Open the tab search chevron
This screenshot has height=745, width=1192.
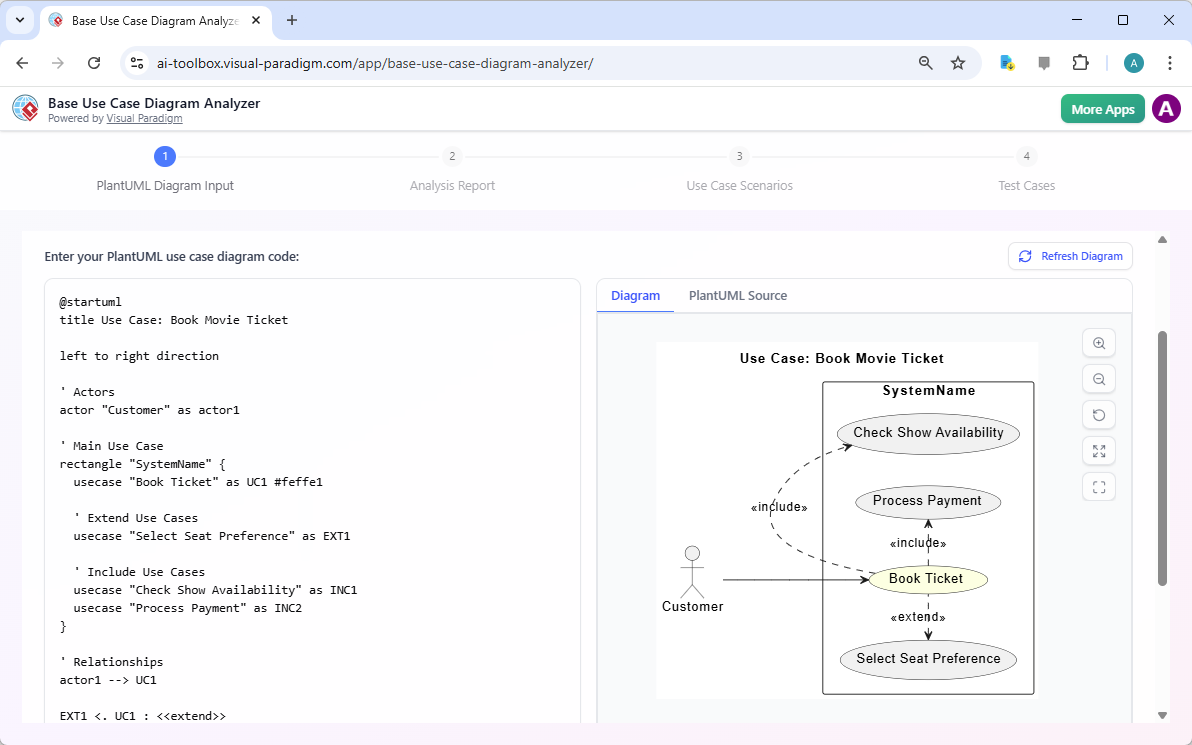pyautogui.click(x=19, y=20)
